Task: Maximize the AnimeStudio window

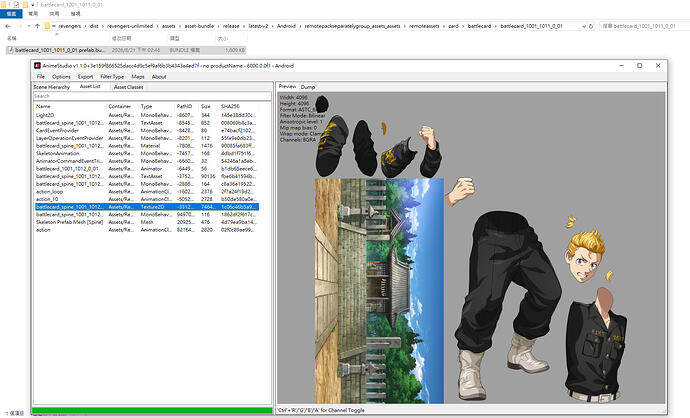Action: [x=639, y=66]
